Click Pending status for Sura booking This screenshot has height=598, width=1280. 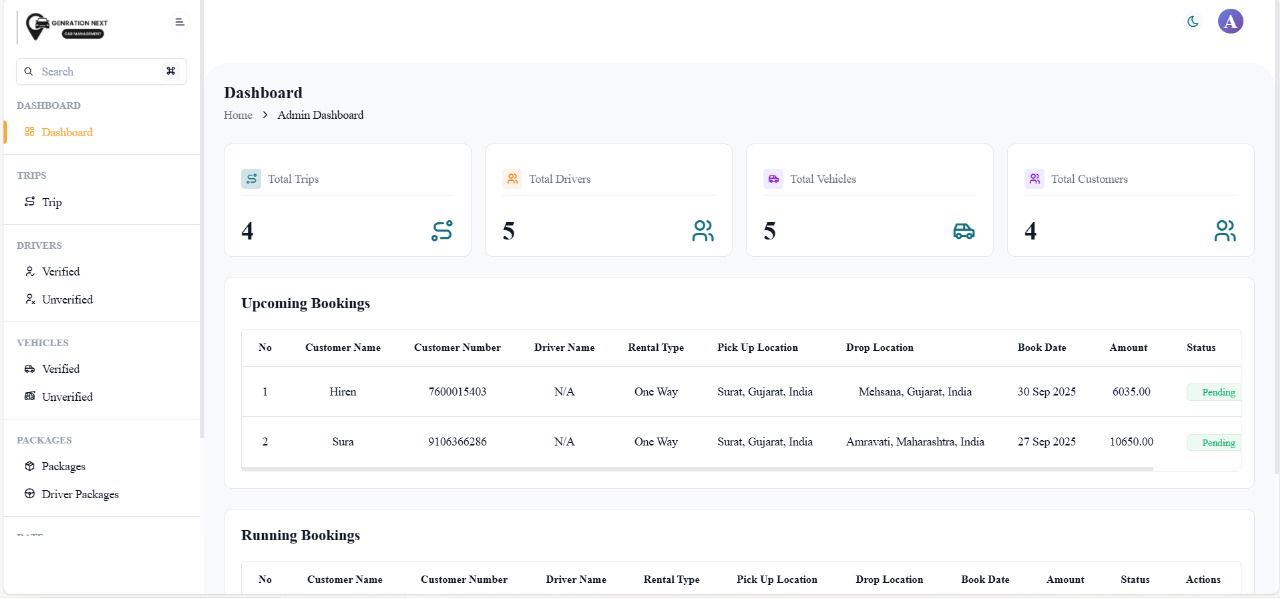(x=1217, y=442)
